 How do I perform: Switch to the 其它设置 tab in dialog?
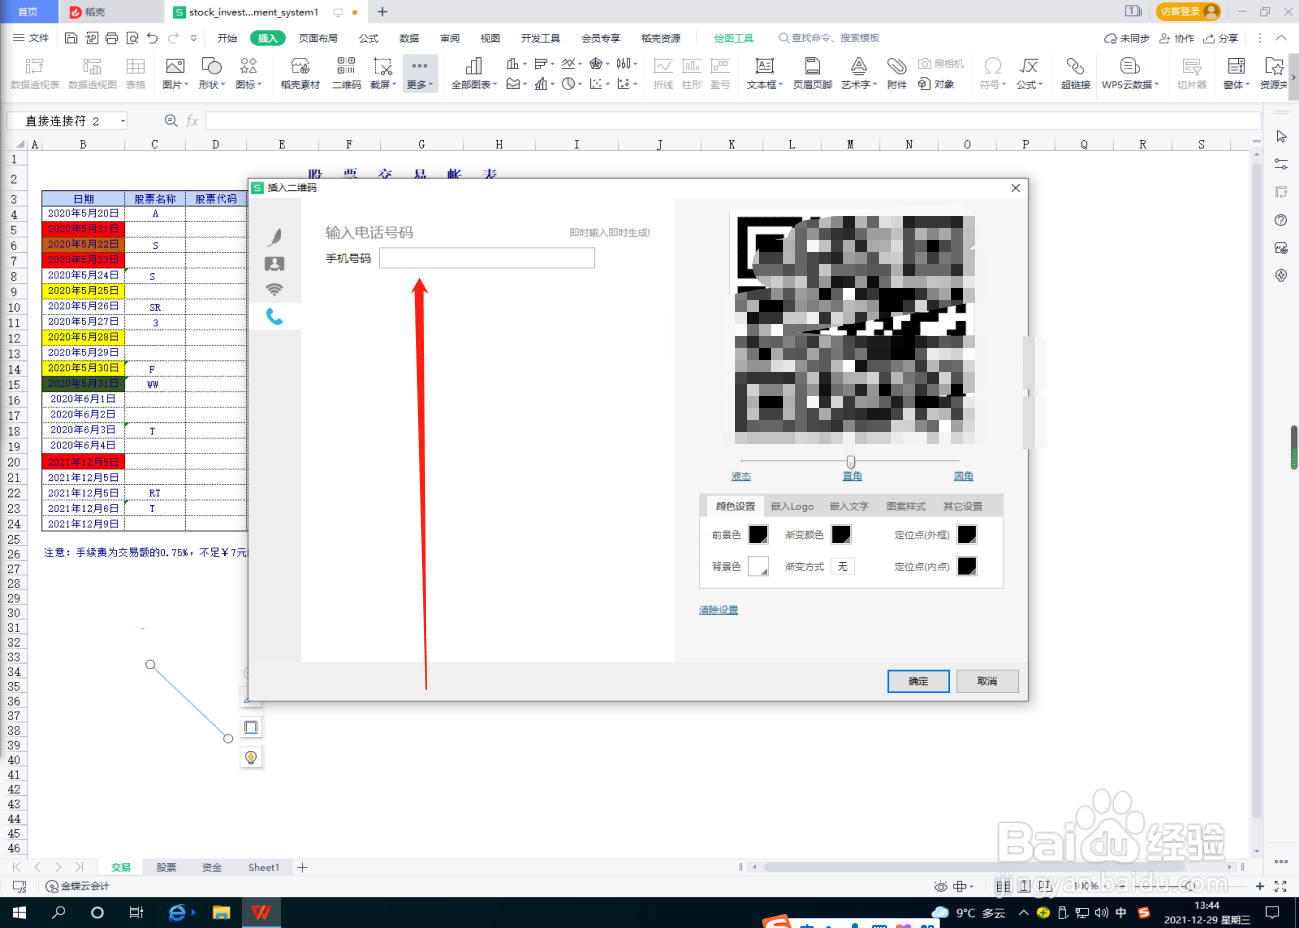pyautogui.click(x=962, y=506)
